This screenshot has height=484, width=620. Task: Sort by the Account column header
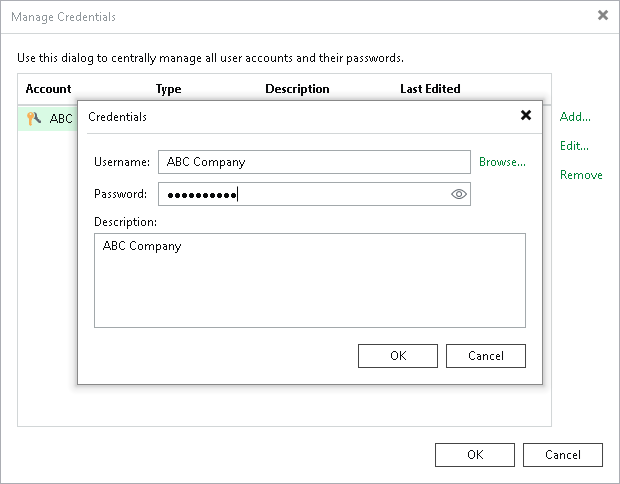(48, 89)
